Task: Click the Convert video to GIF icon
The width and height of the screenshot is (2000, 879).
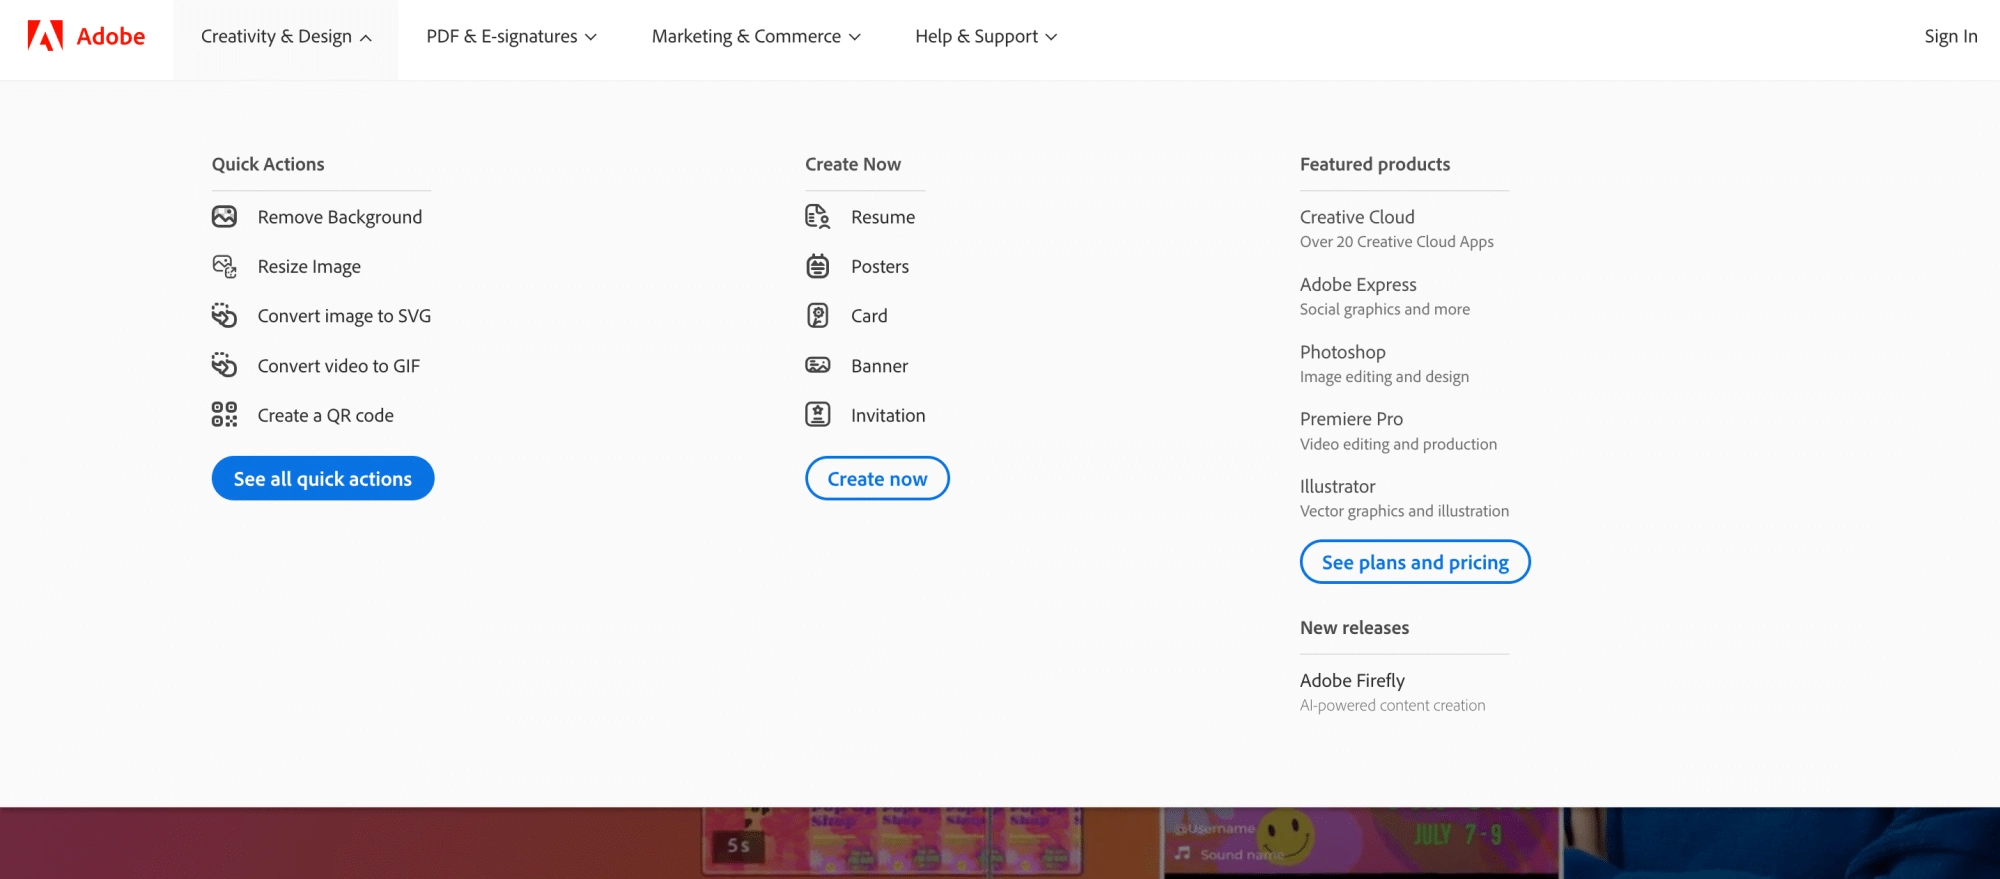Action: pos(224,365)
